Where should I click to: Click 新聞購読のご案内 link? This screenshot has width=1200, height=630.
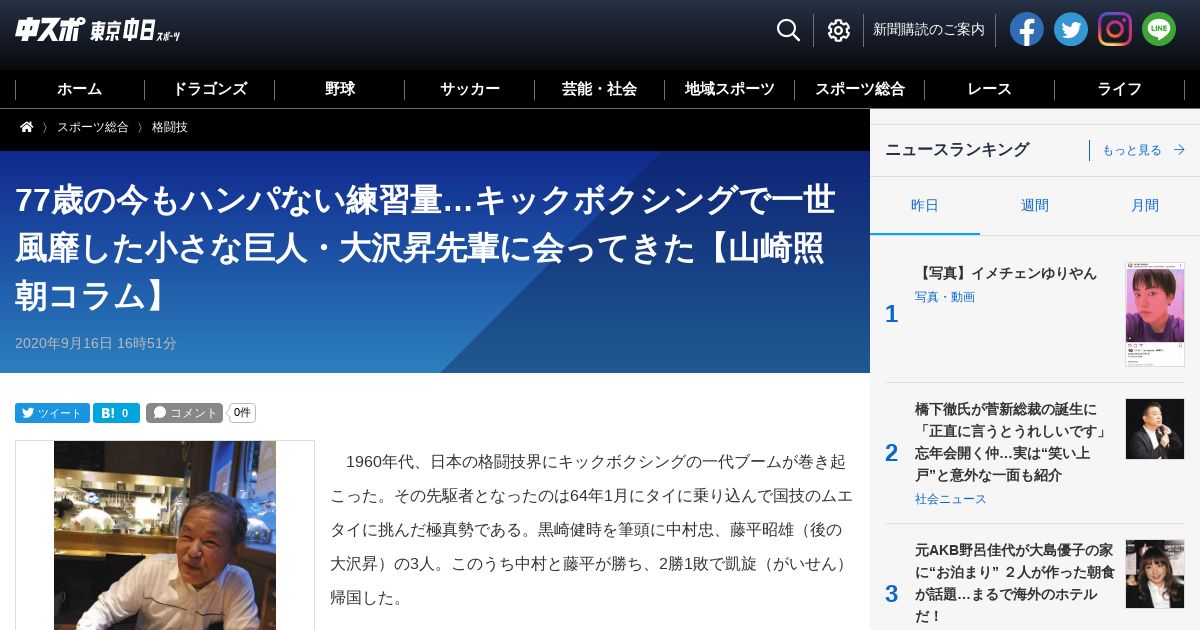pyautogui.click(x=929, y=30)
